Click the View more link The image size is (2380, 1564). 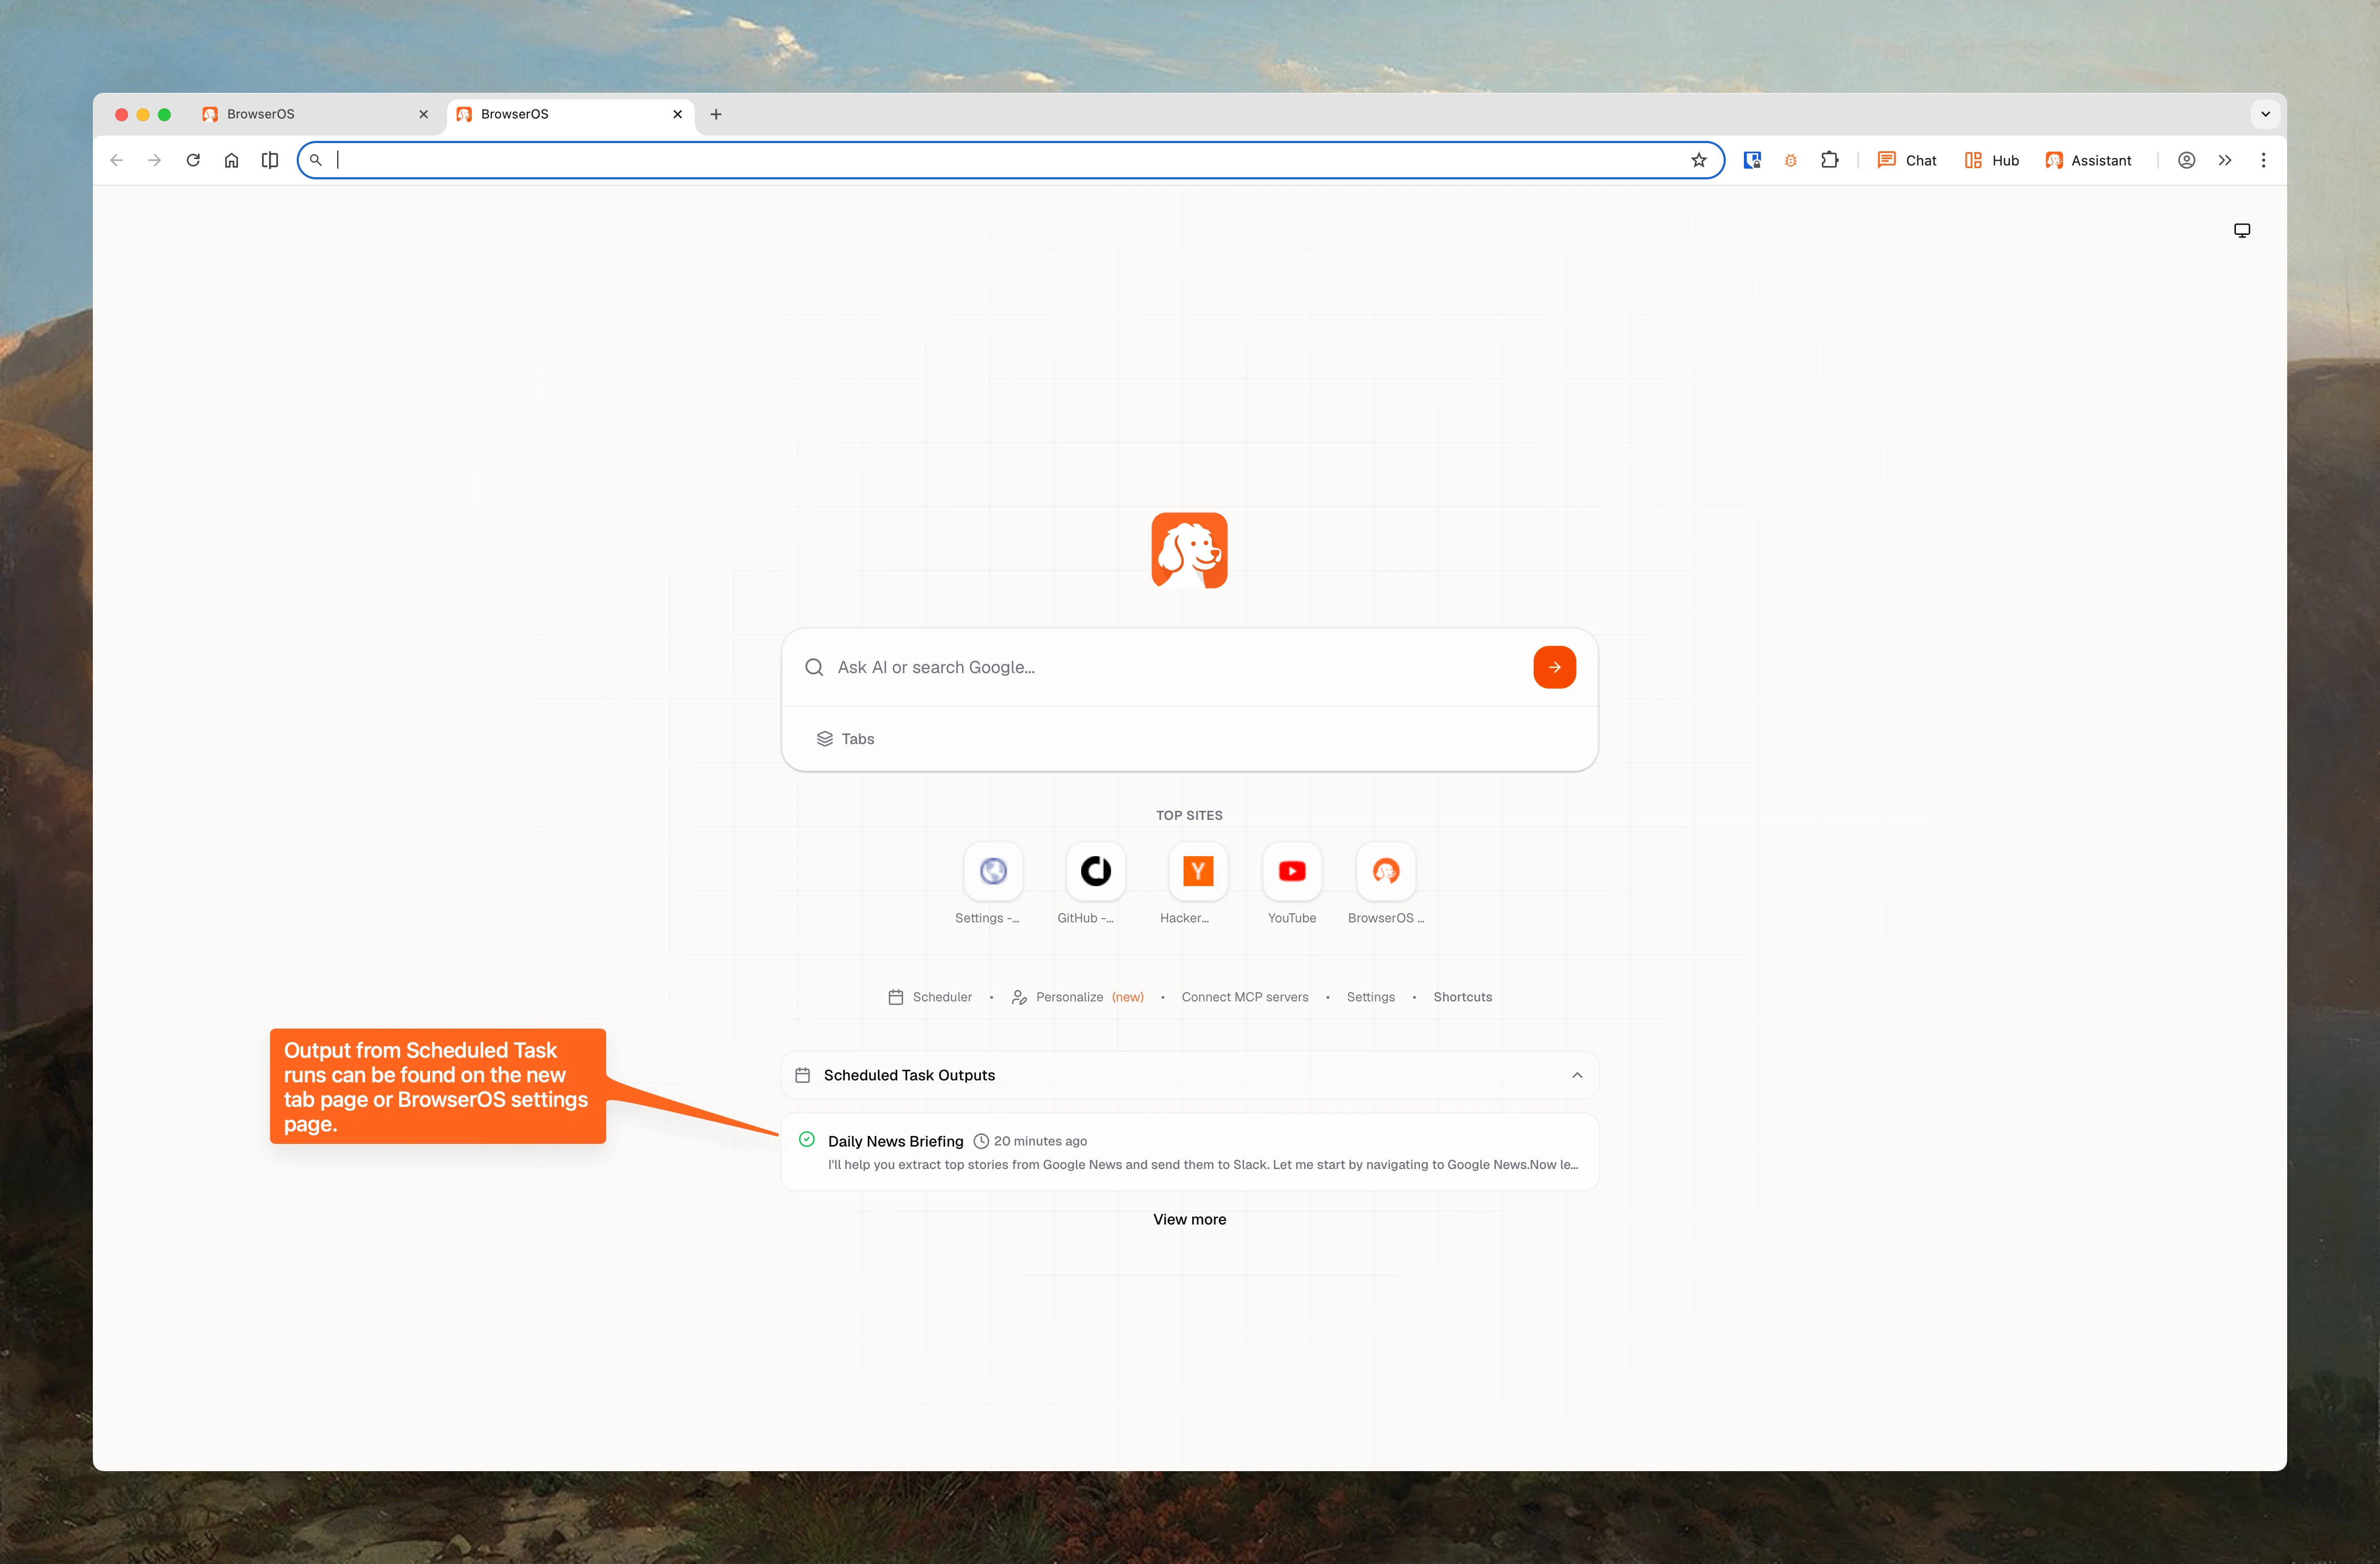pos(1189,1219)
